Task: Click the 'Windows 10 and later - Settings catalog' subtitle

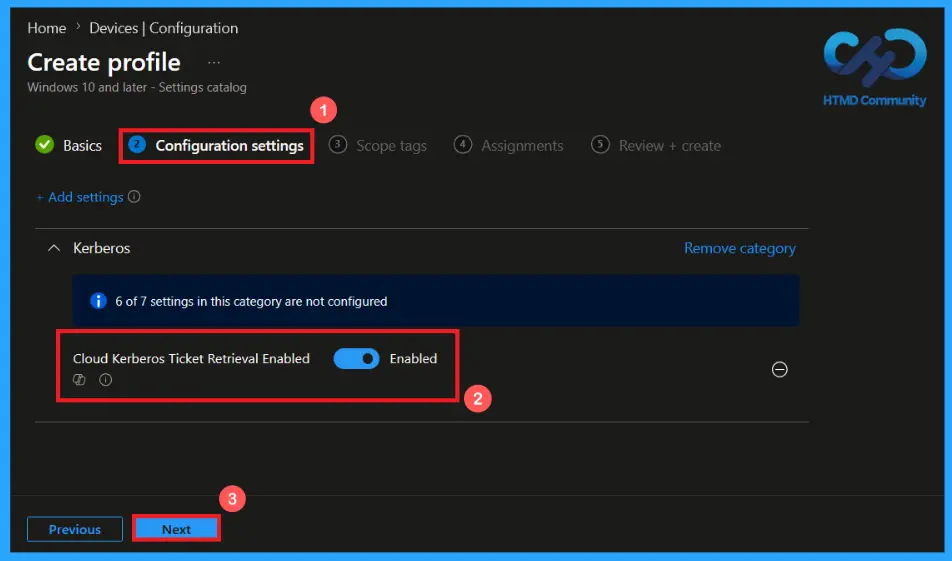Action: [137, 87]
